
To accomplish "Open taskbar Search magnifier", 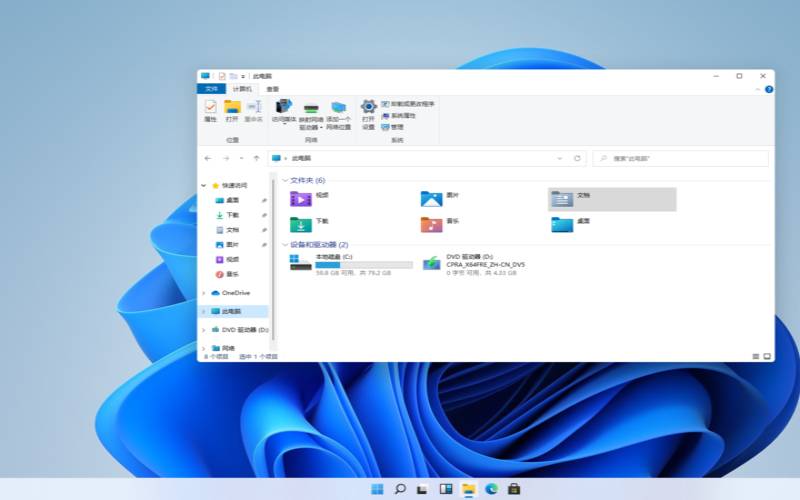I will 400,489.
